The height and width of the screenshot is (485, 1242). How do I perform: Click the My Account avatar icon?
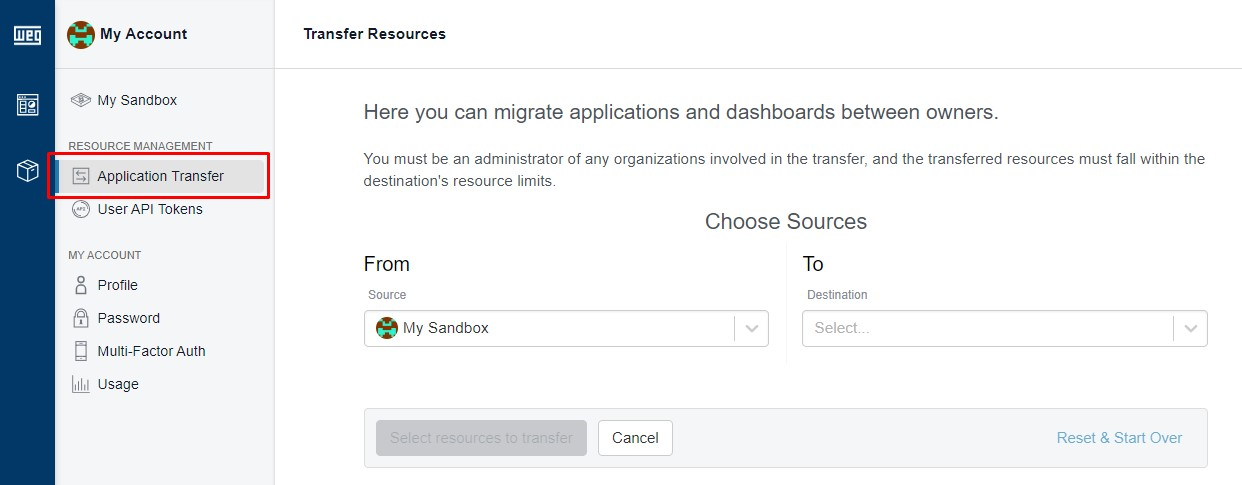80,34
